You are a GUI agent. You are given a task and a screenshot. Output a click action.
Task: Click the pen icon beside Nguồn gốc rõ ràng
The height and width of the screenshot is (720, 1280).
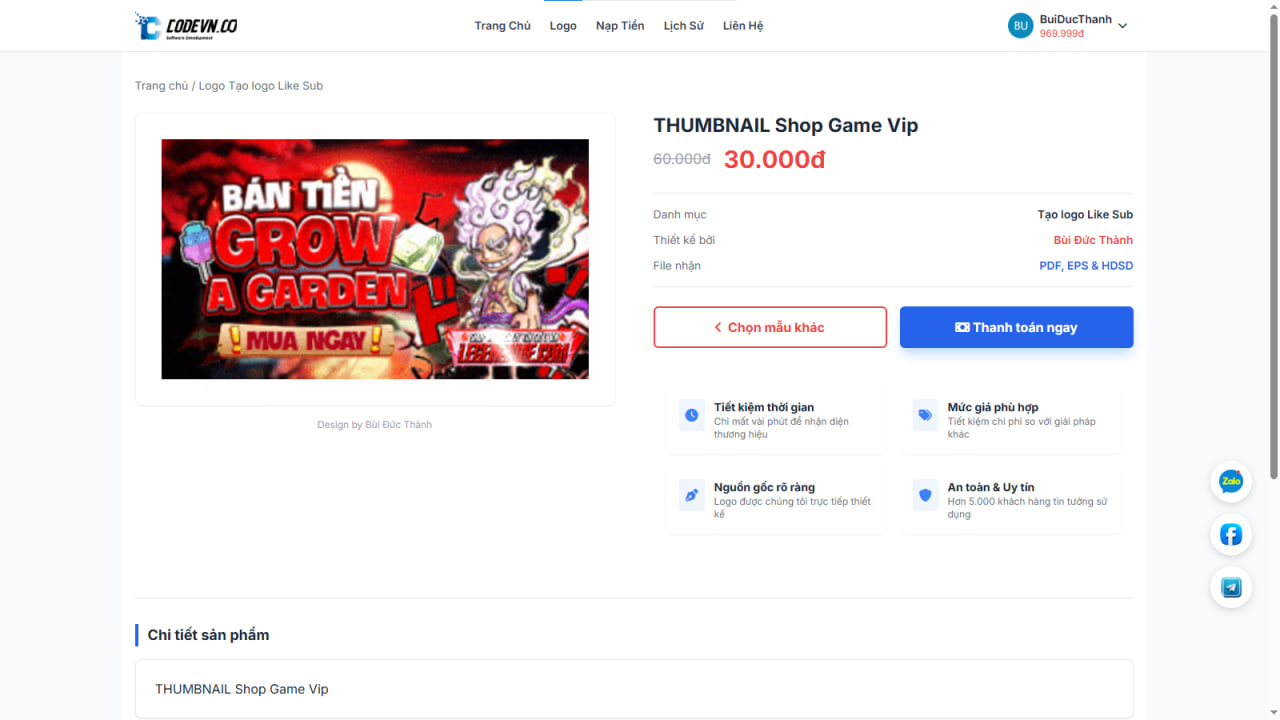tap(691, 495)
